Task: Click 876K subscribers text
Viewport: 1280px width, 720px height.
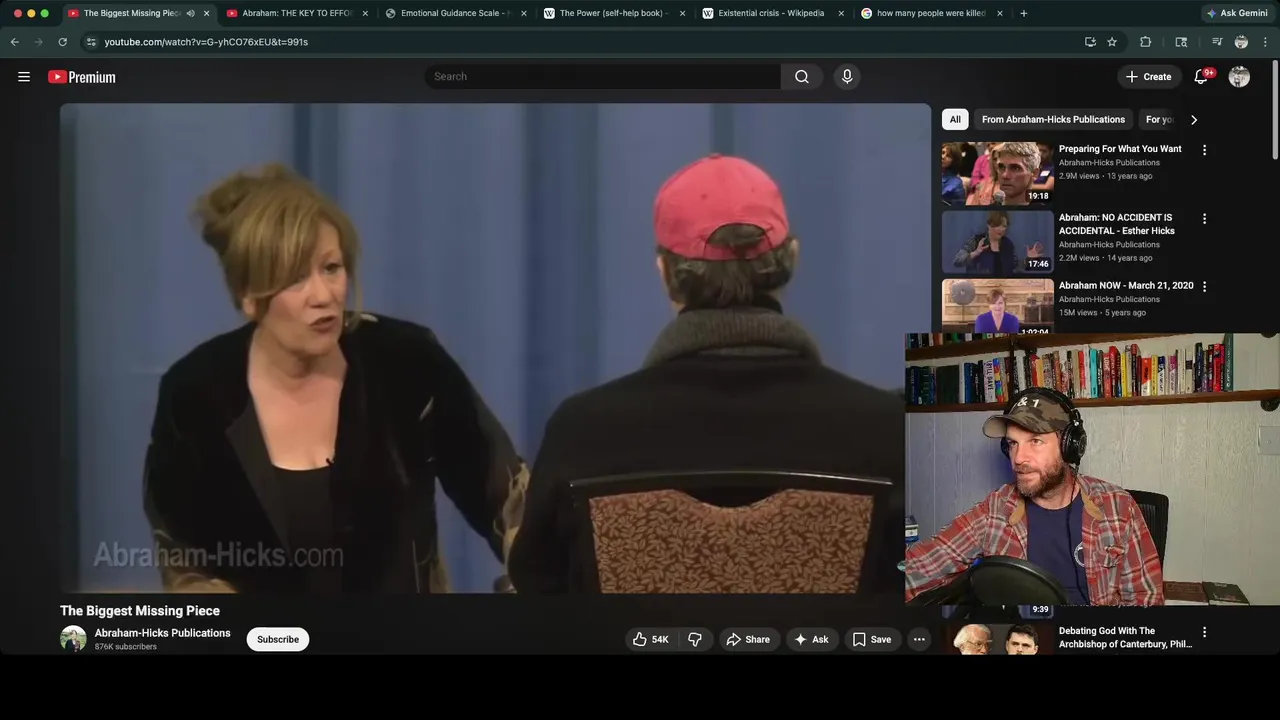Action: click(x=125, y=647)
